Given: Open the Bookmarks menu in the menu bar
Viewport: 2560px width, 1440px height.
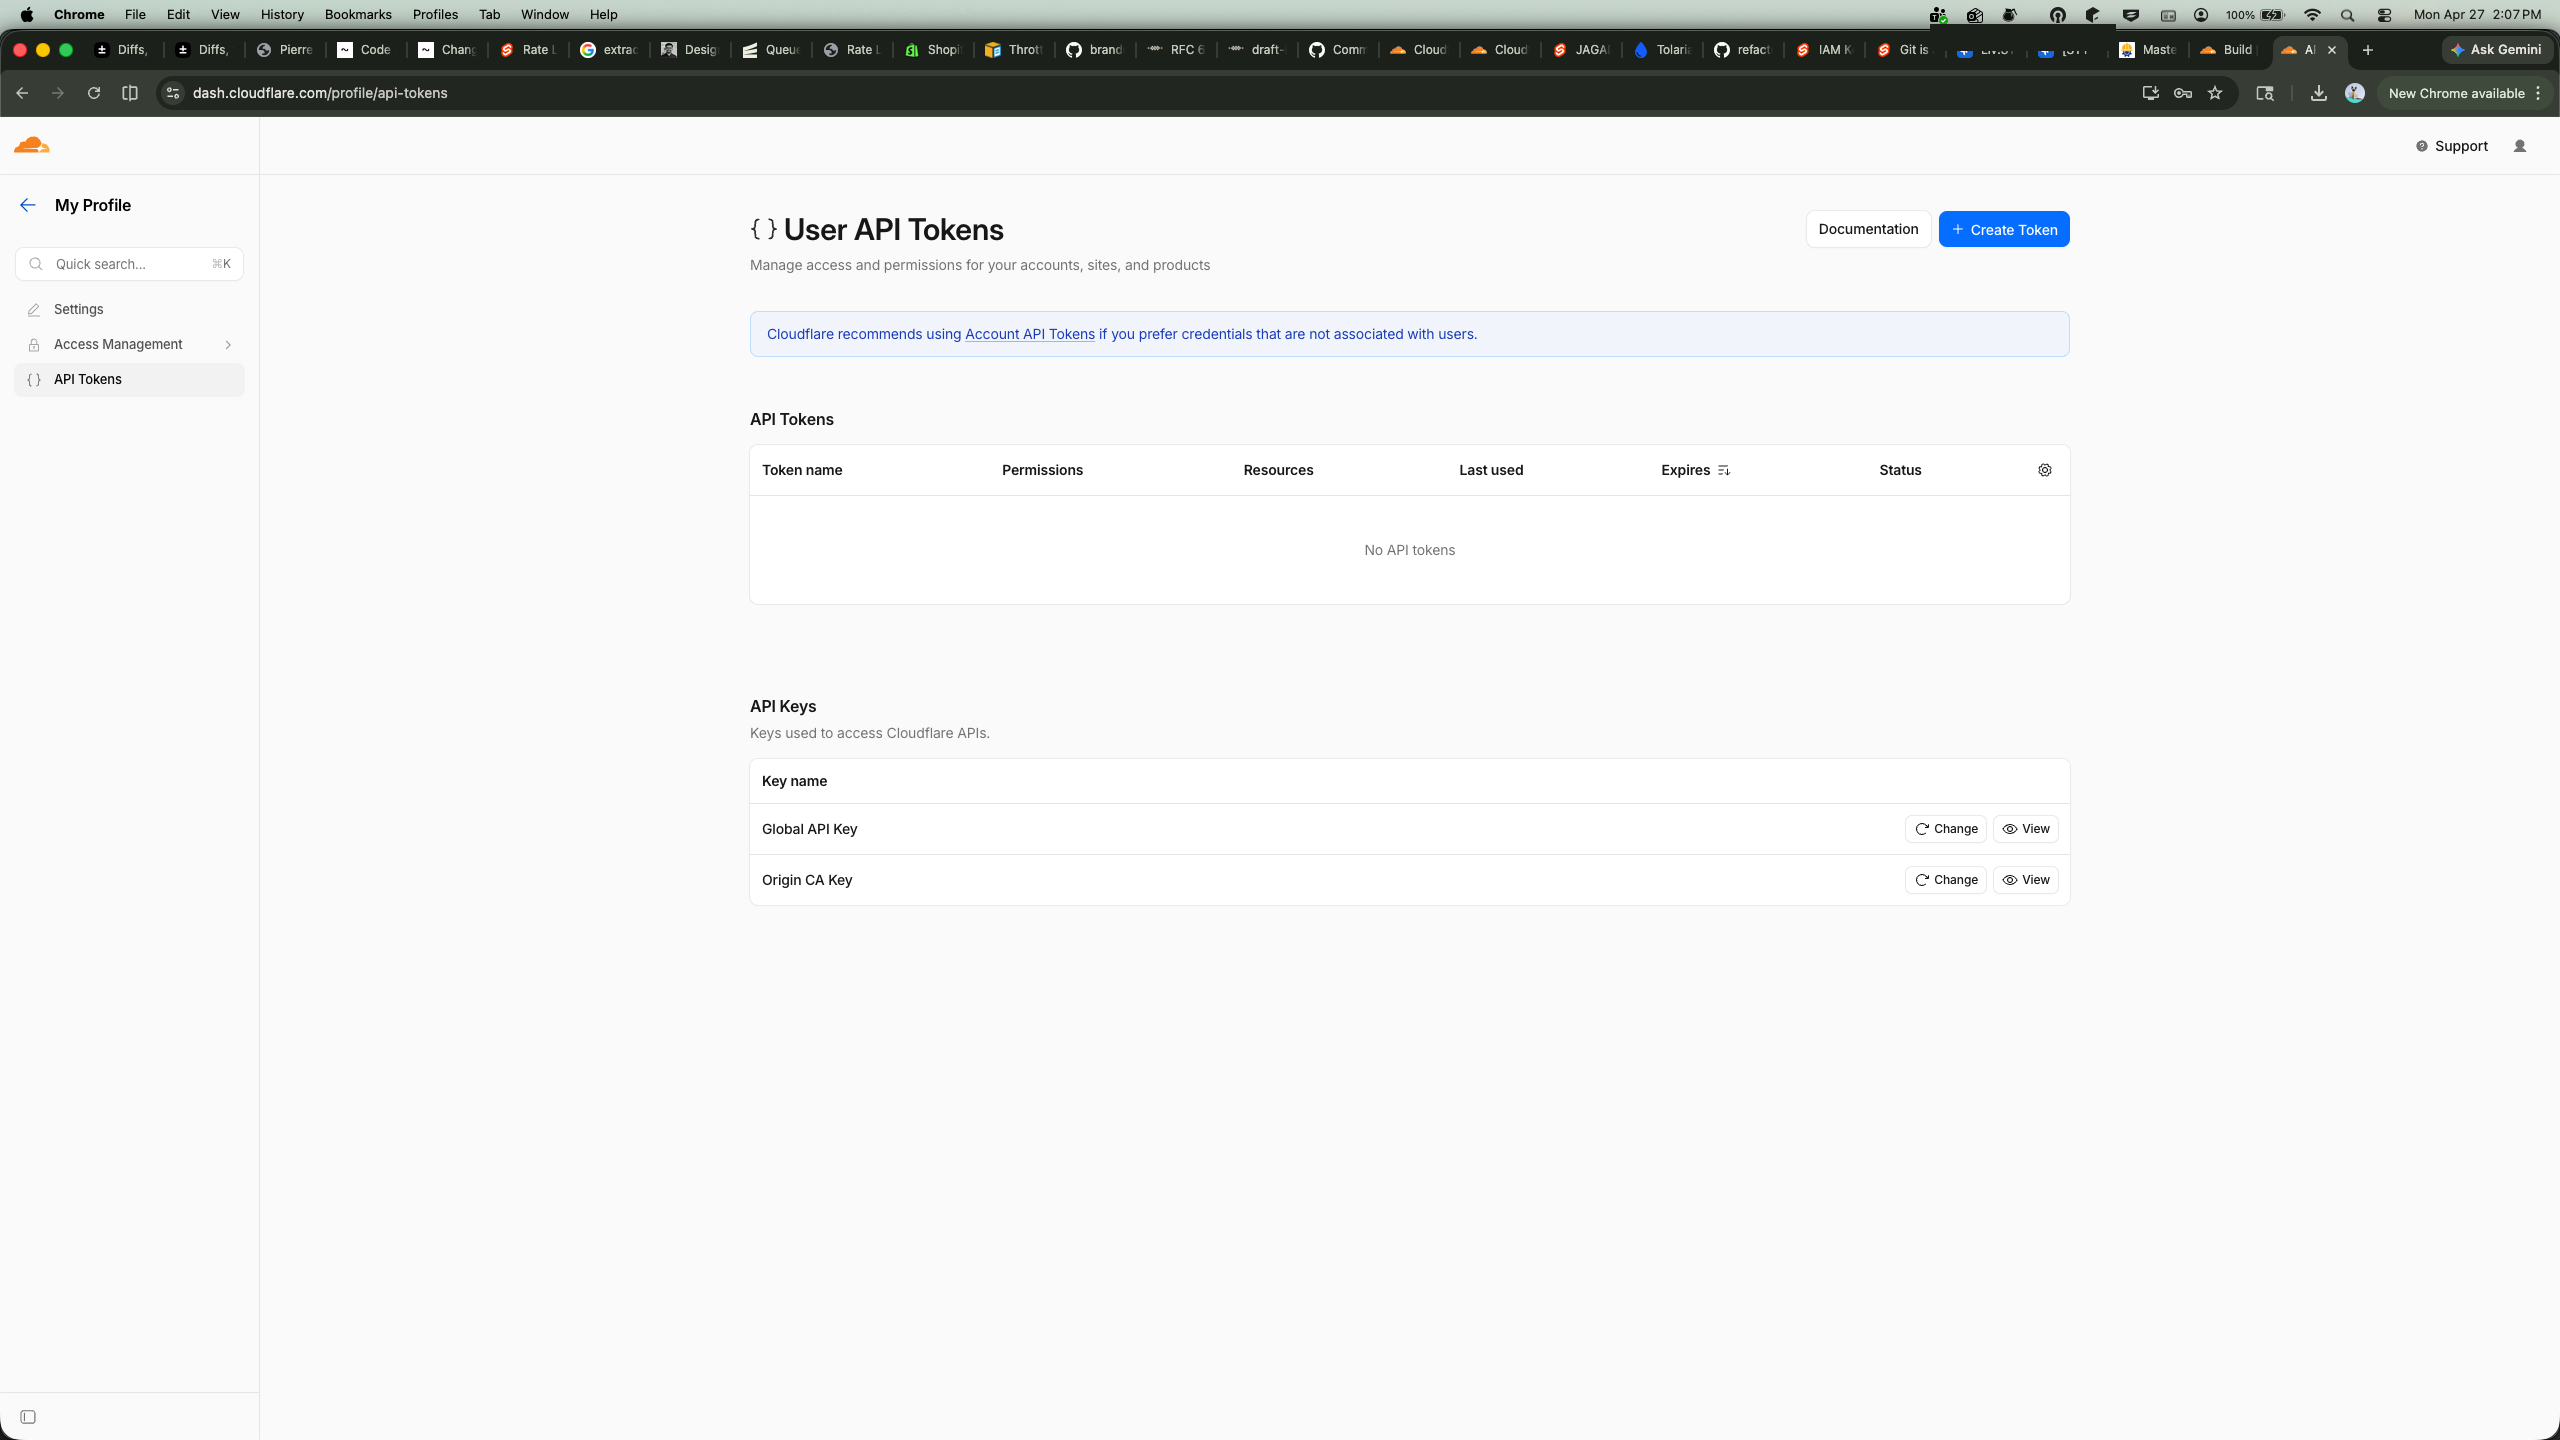Looking at the screenshot, I should coord(357,14).
